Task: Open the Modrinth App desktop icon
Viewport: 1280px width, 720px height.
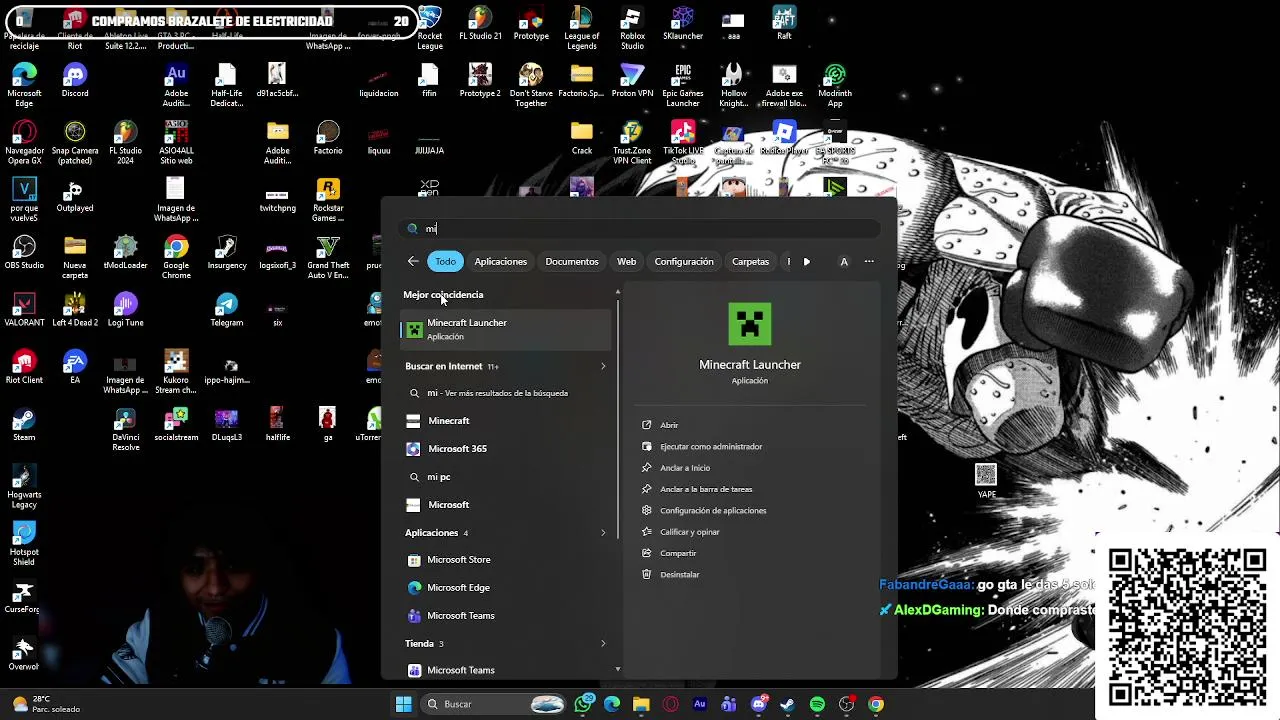Action: (x=835, y=86)
